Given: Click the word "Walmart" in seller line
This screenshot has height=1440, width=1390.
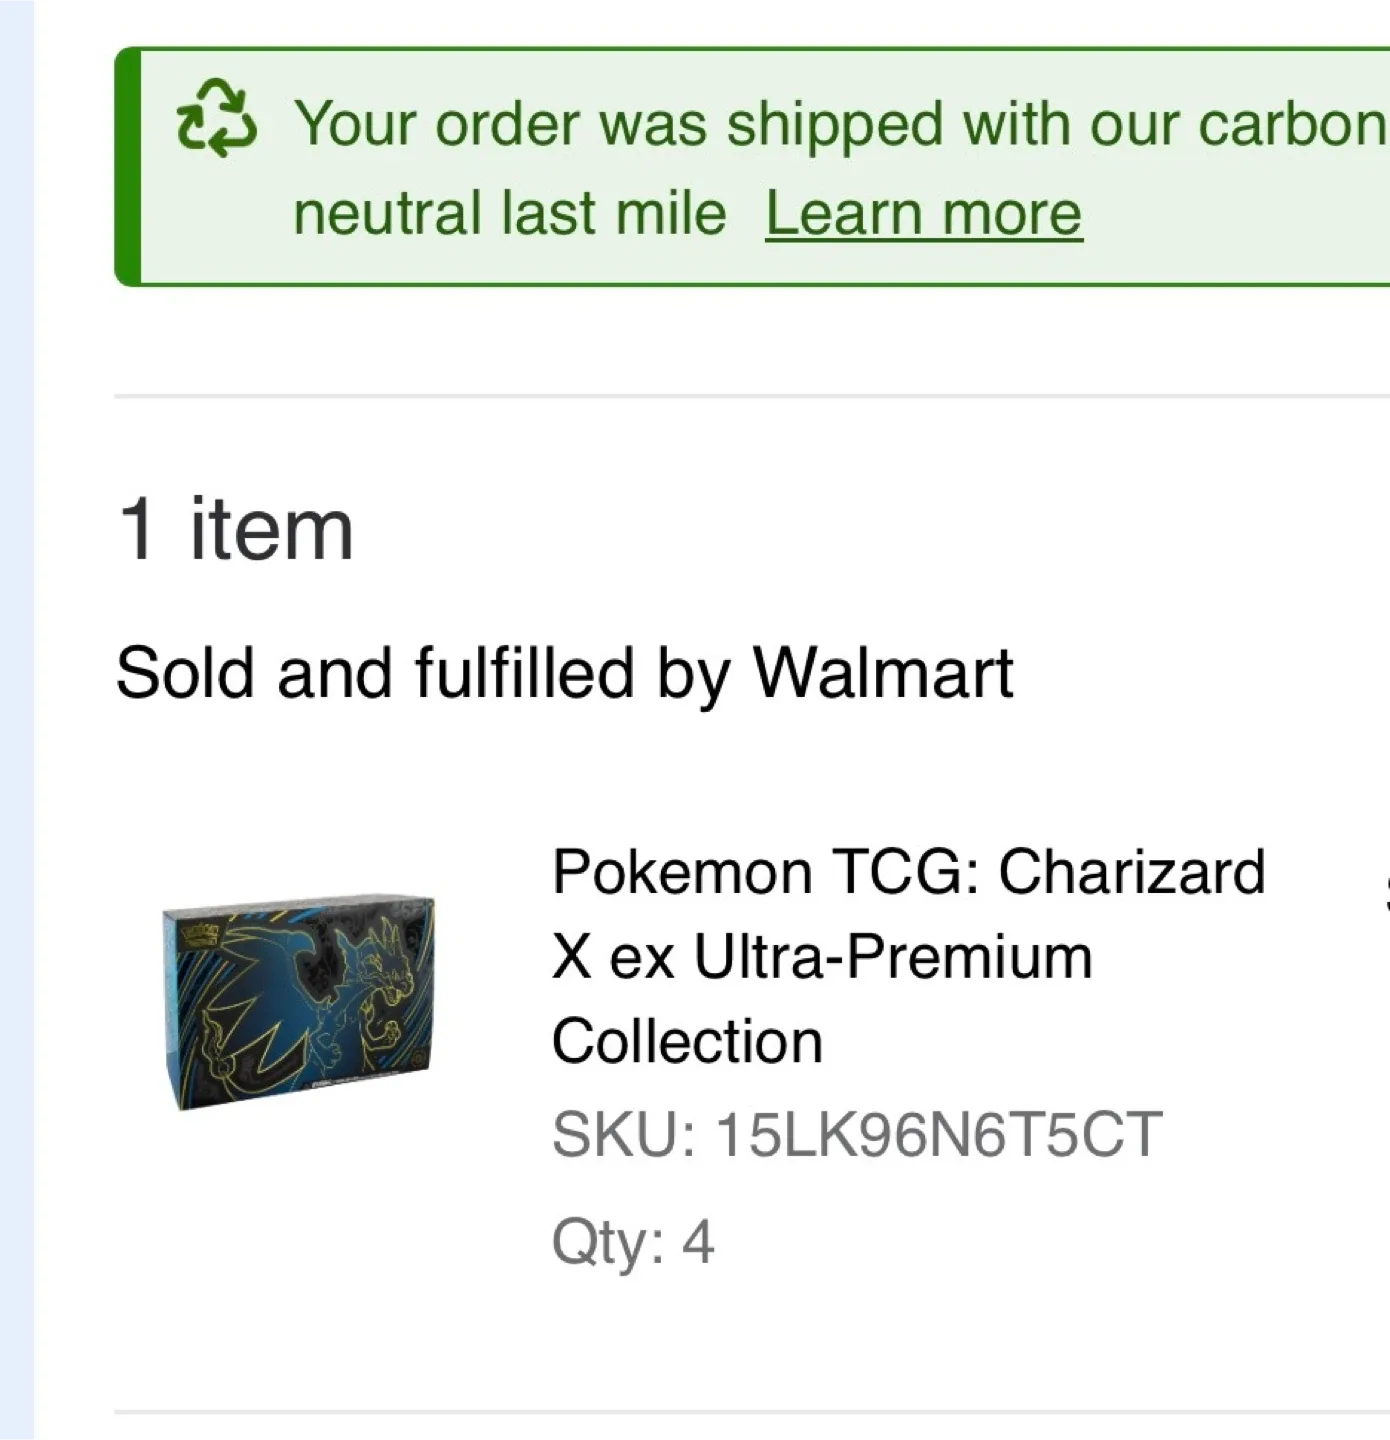Looking at the screenshot, I should [x=883, y=673].
